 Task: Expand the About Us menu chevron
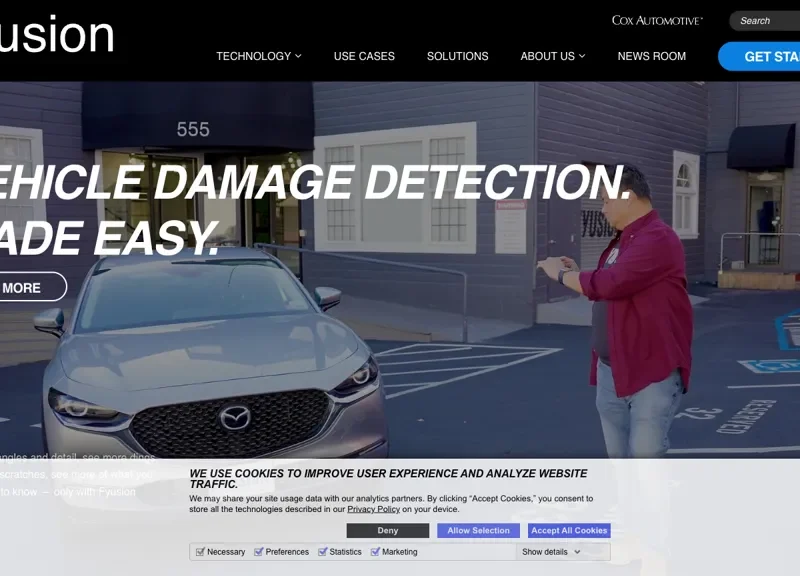(582, 56)
